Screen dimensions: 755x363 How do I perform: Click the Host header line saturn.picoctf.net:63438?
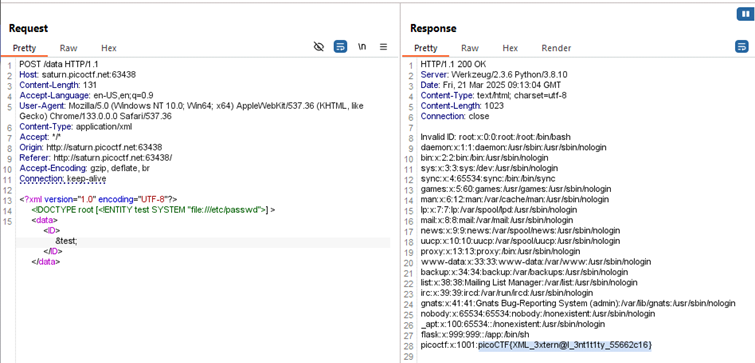point(78,75)
